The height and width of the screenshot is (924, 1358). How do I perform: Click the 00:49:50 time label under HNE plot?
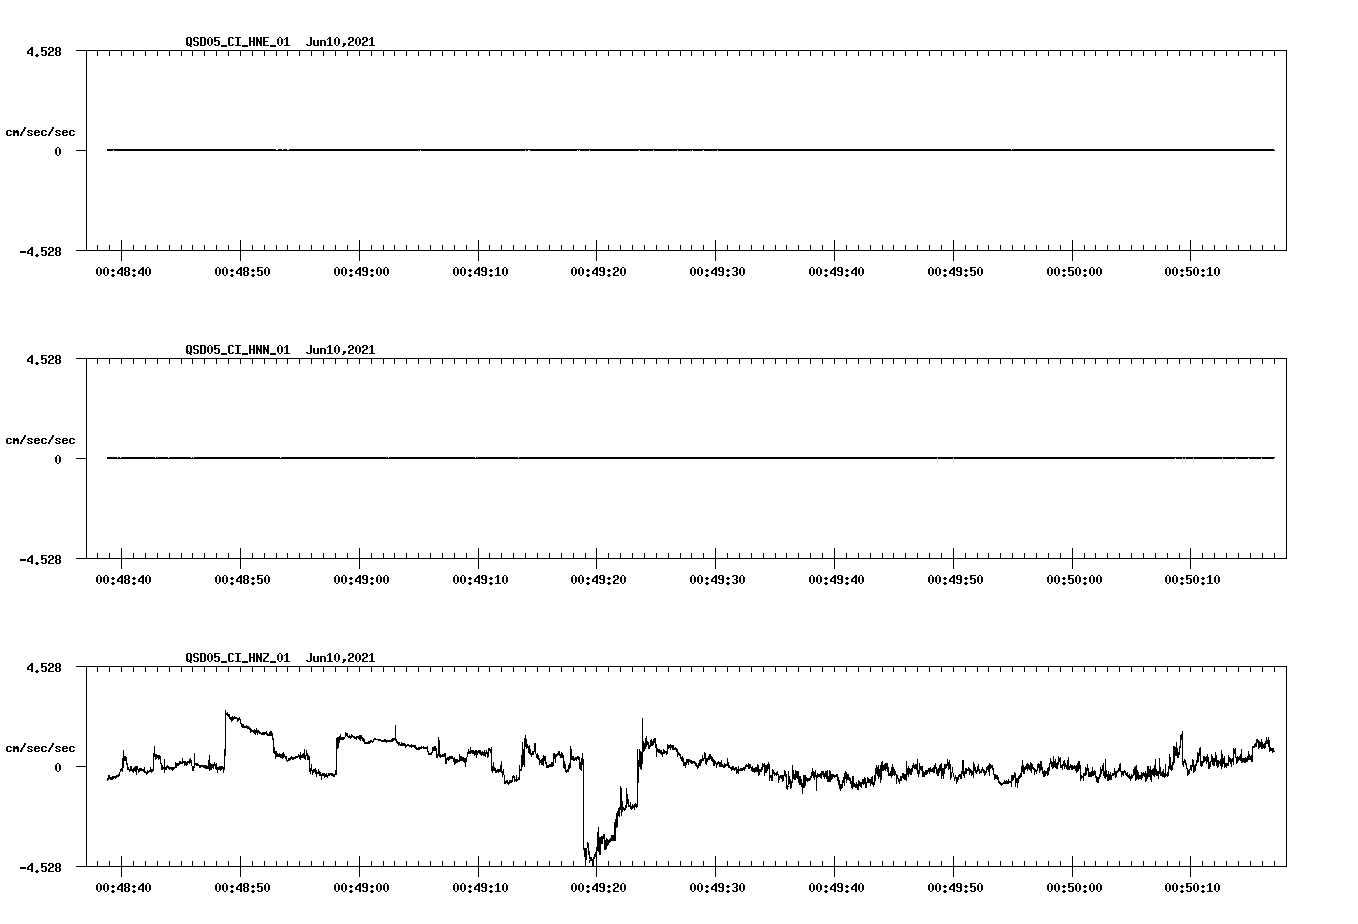tap(955, 271)
